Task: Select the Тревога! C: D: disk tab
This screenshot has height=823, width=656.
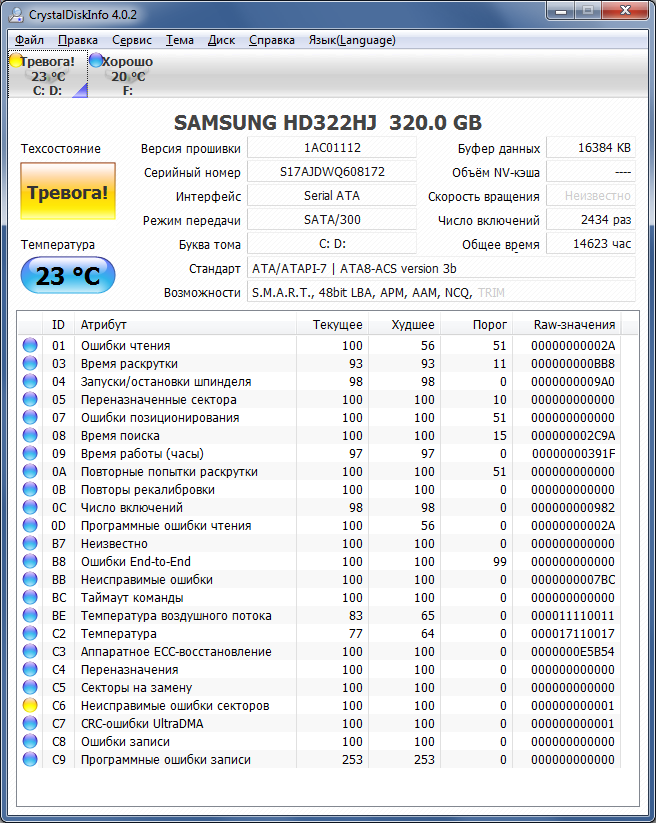Action: point(48,75)
